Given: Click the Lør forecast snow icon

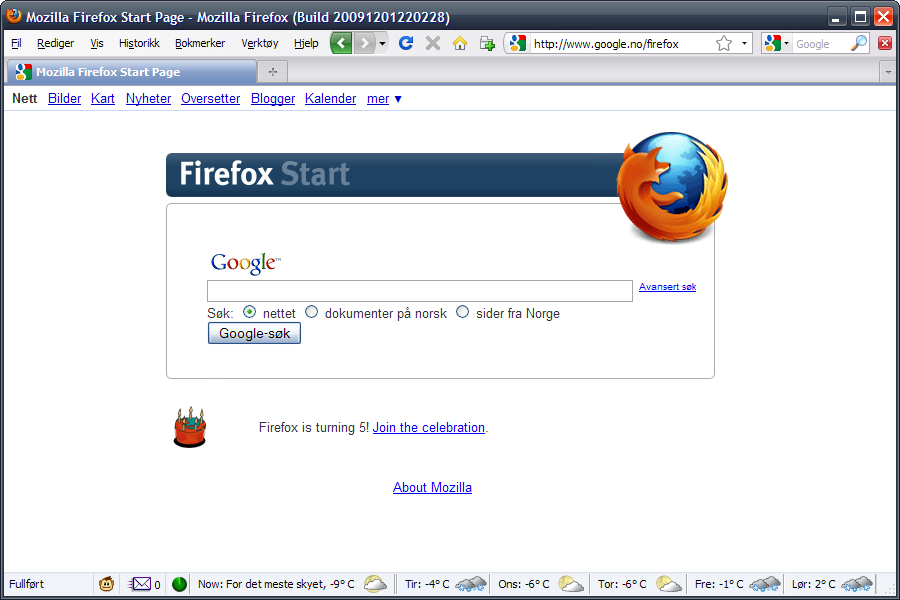Looking at the screenshot, I should point(857,584).
